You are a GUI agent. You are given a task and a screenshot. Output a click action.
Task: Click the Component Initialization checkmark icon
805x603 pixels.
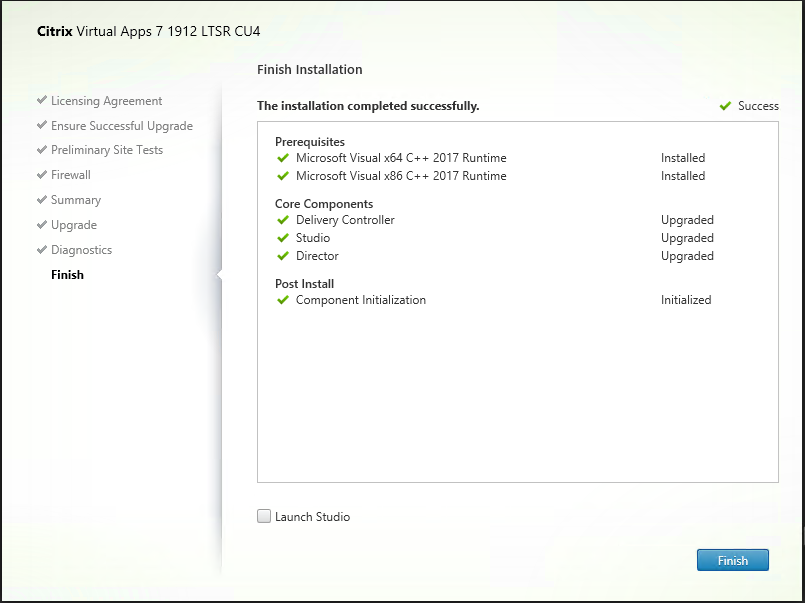[x=283, y=300]
